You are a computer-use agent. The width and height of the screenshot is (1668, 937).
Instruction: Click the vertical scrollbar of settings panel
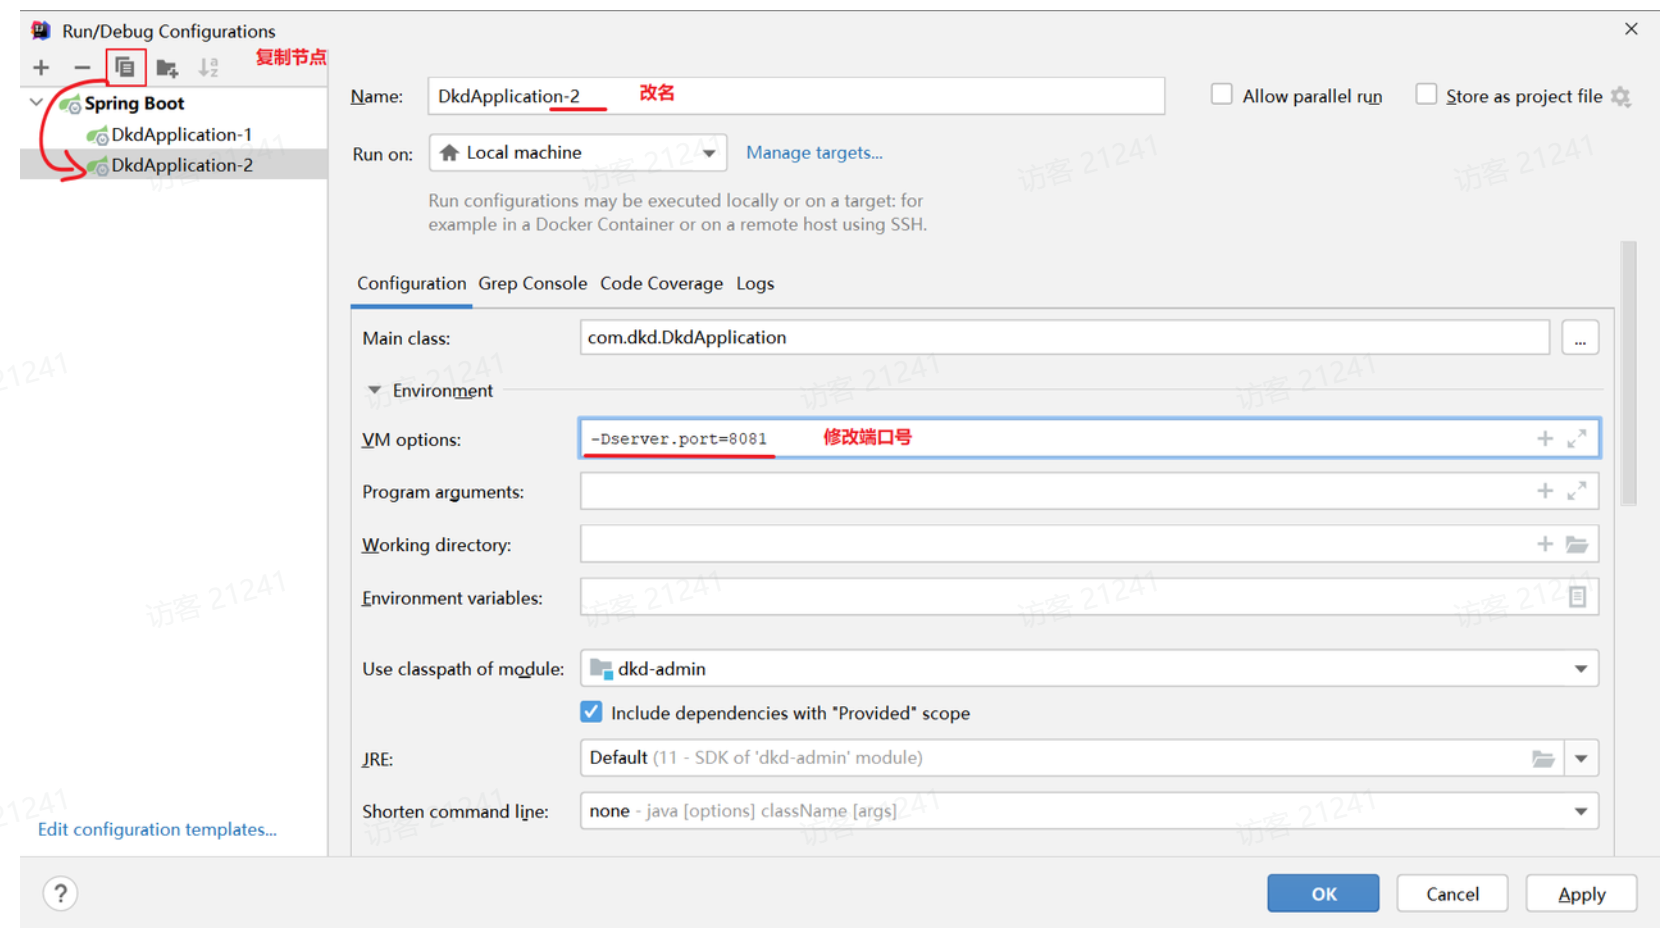[1629, 373]
